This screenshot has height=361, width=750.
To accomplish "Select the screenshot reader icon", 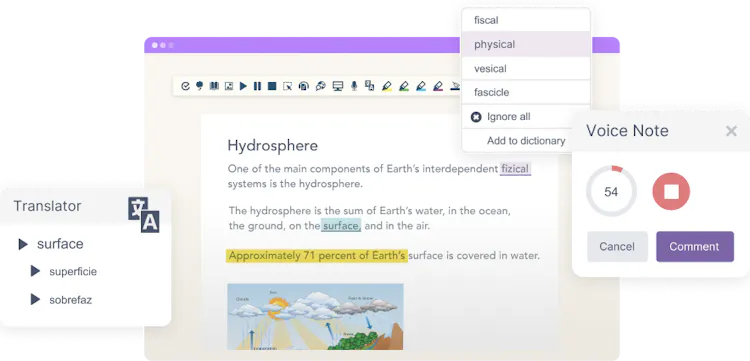I will click(x=287, y=86).
